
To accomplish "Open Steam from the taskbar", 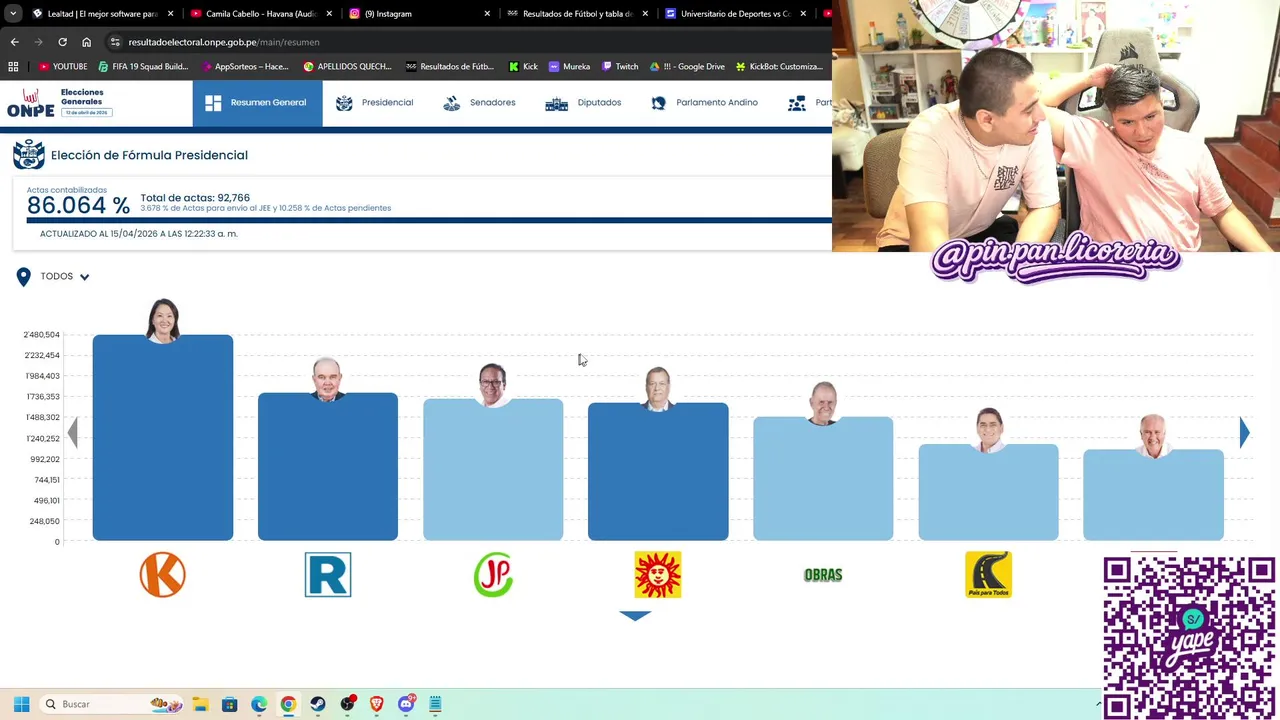I will coord(318,704).
